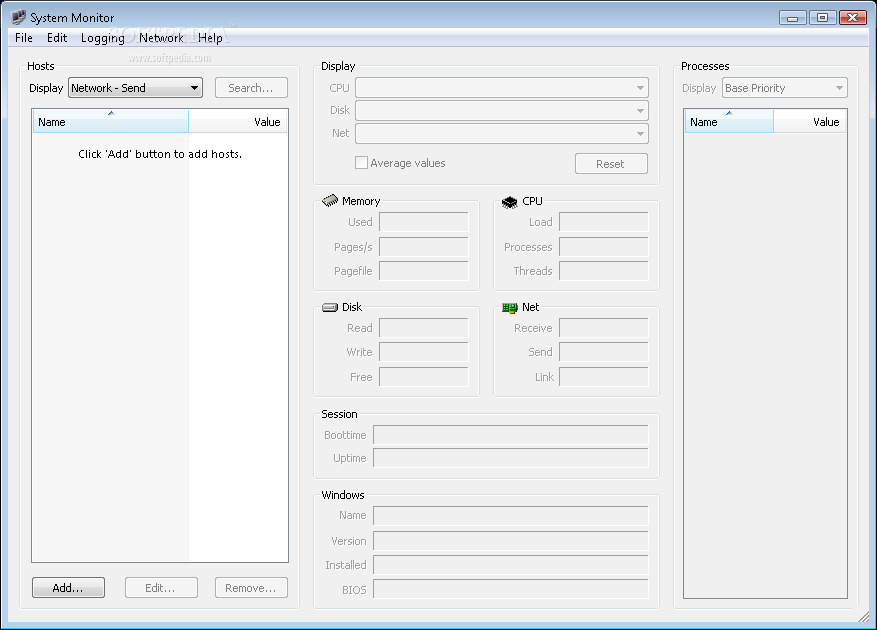Viewport: 877px width, 630px height.
Task: Click the text "Click 'Add' button to add hosts."
Action: coord(160,154)
